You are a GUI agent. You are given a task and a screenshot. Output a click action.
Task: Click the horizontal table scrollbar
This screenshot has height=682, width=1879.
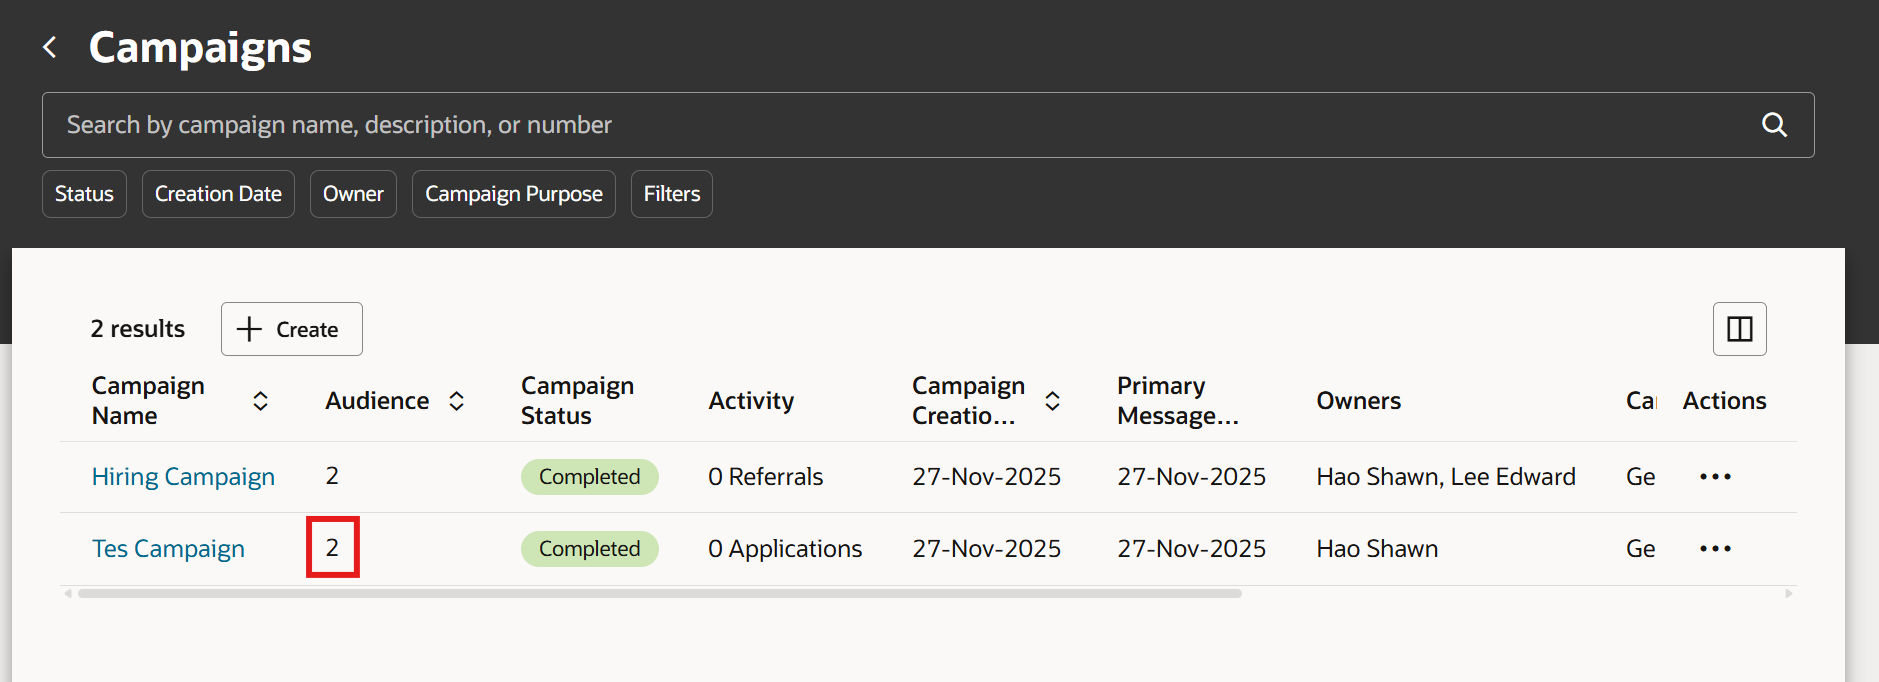coord(660,593)
